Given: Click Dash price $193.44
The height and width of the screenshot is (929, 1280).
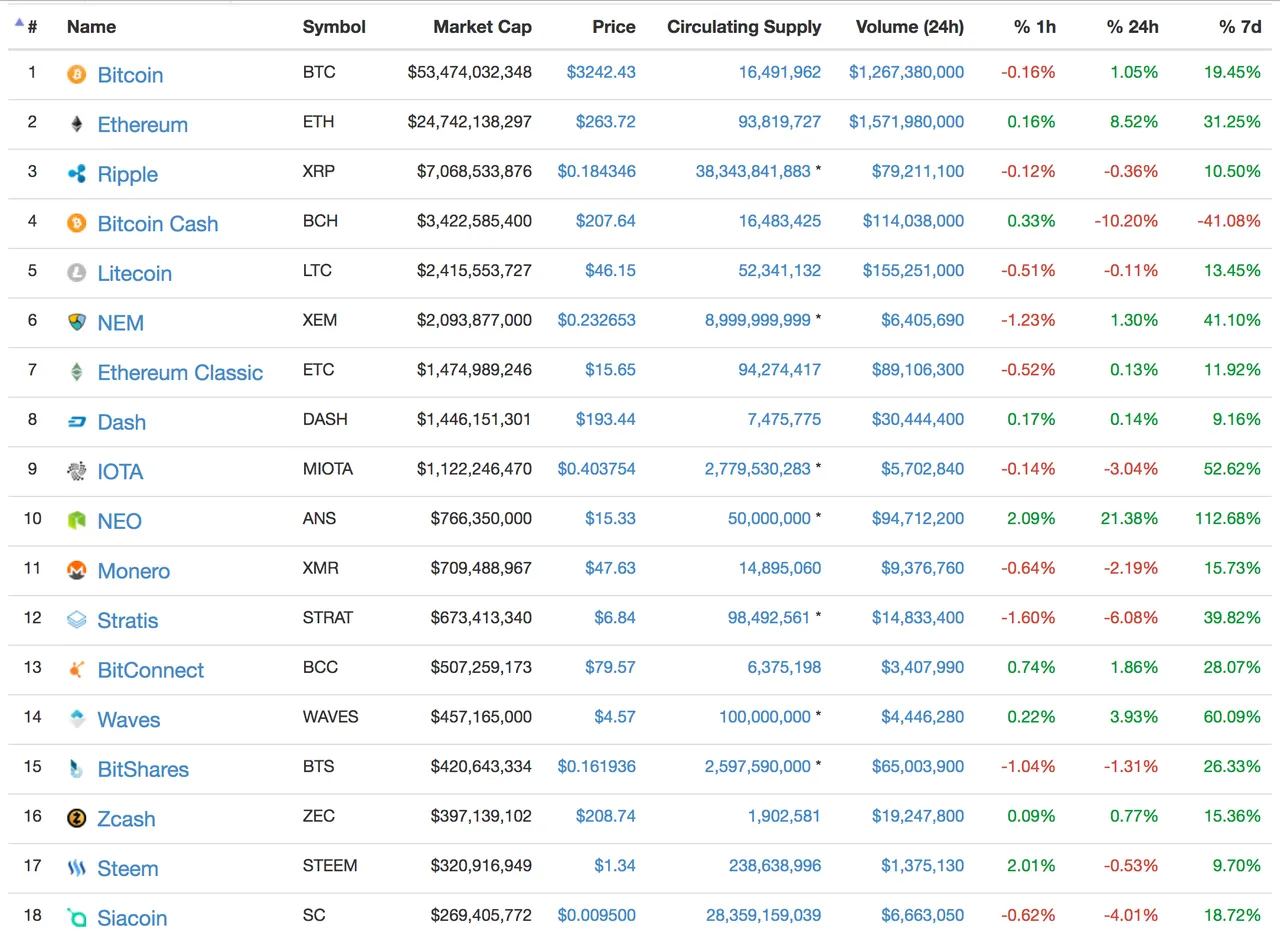Looking at the screenshot, I should 605,419.
